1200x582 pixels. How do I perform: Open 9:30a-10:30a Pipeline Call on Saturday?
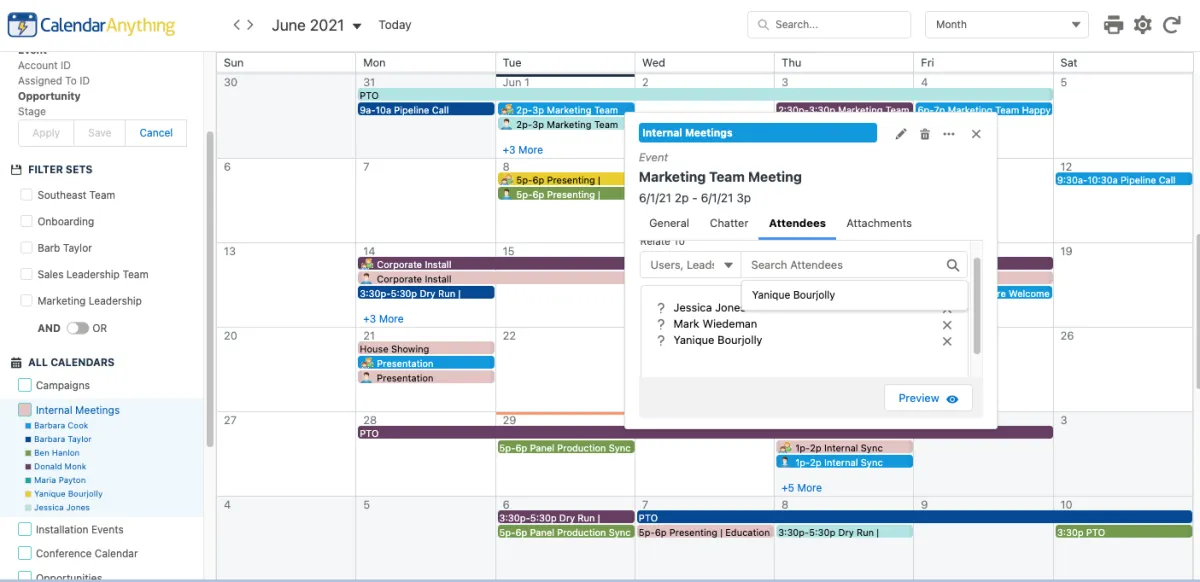tap(1124, 180)
